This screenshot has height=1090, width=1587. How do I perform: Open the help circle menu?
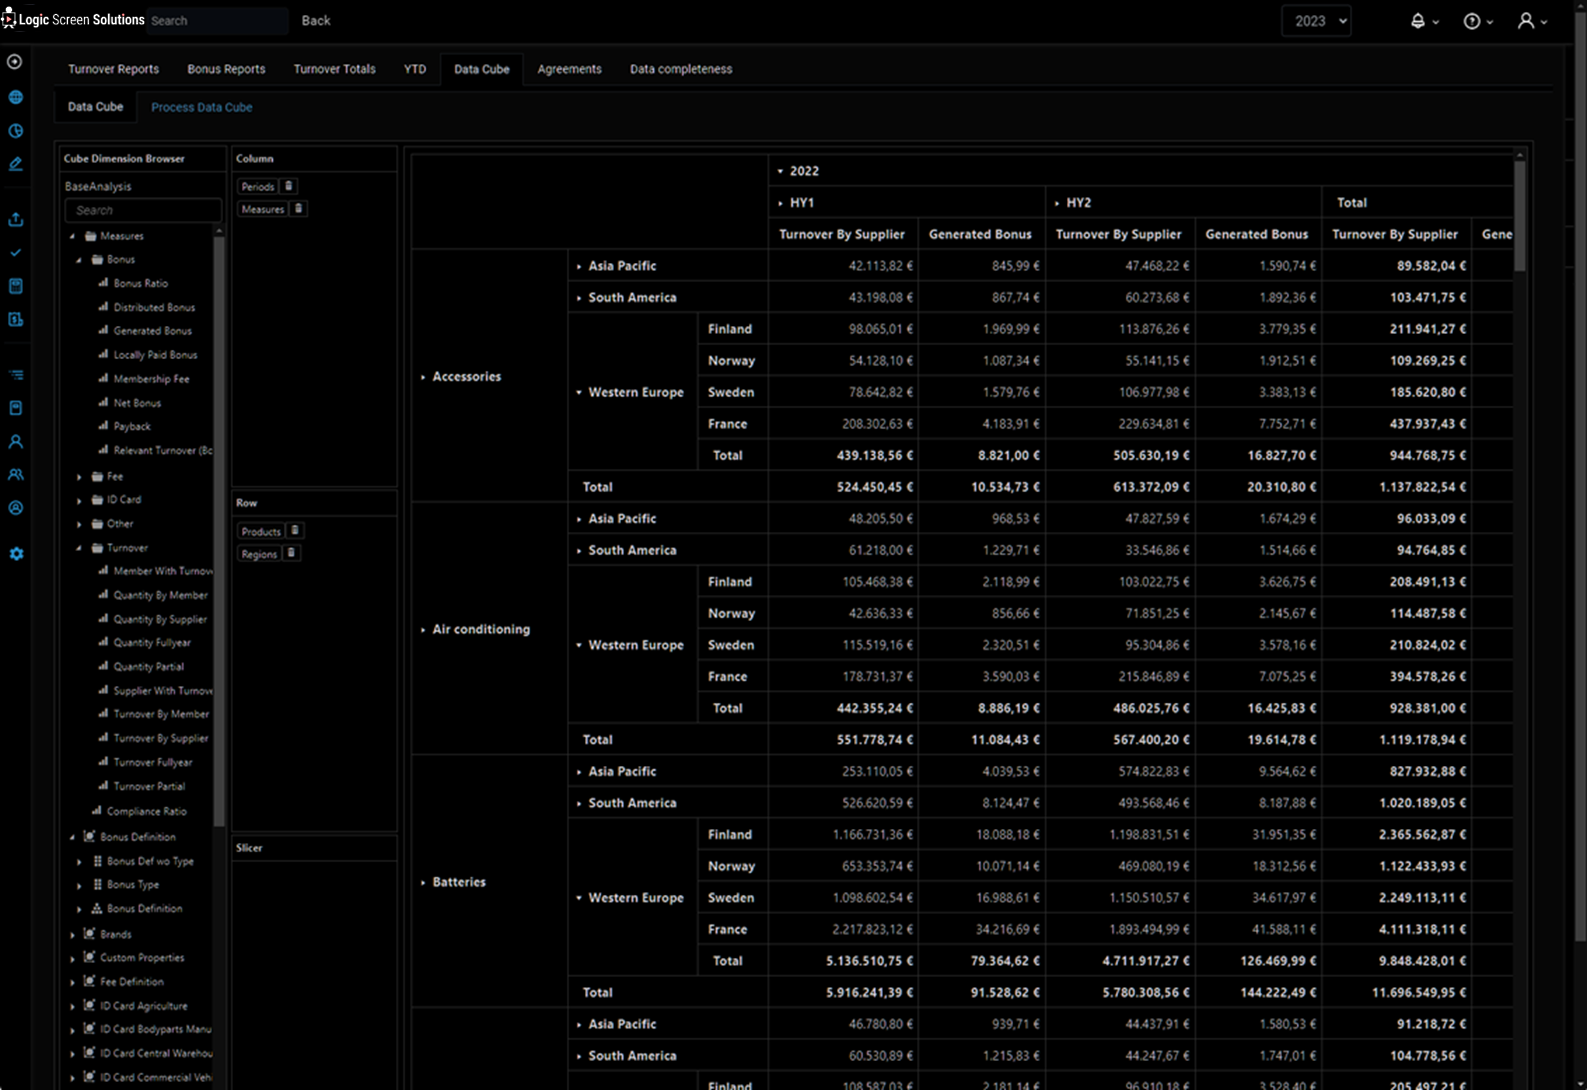click(1478, 21)
